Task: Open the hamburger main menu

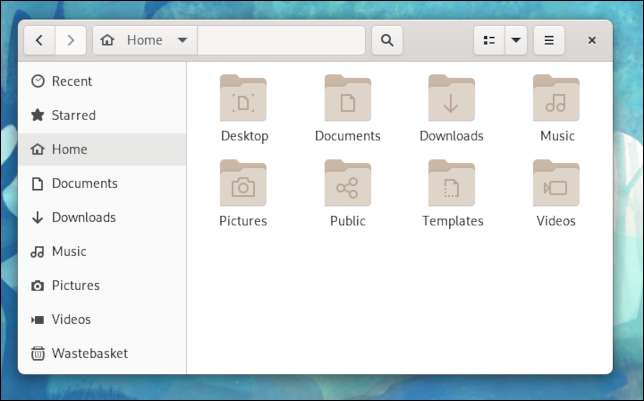Action: [x=549, y=40]
